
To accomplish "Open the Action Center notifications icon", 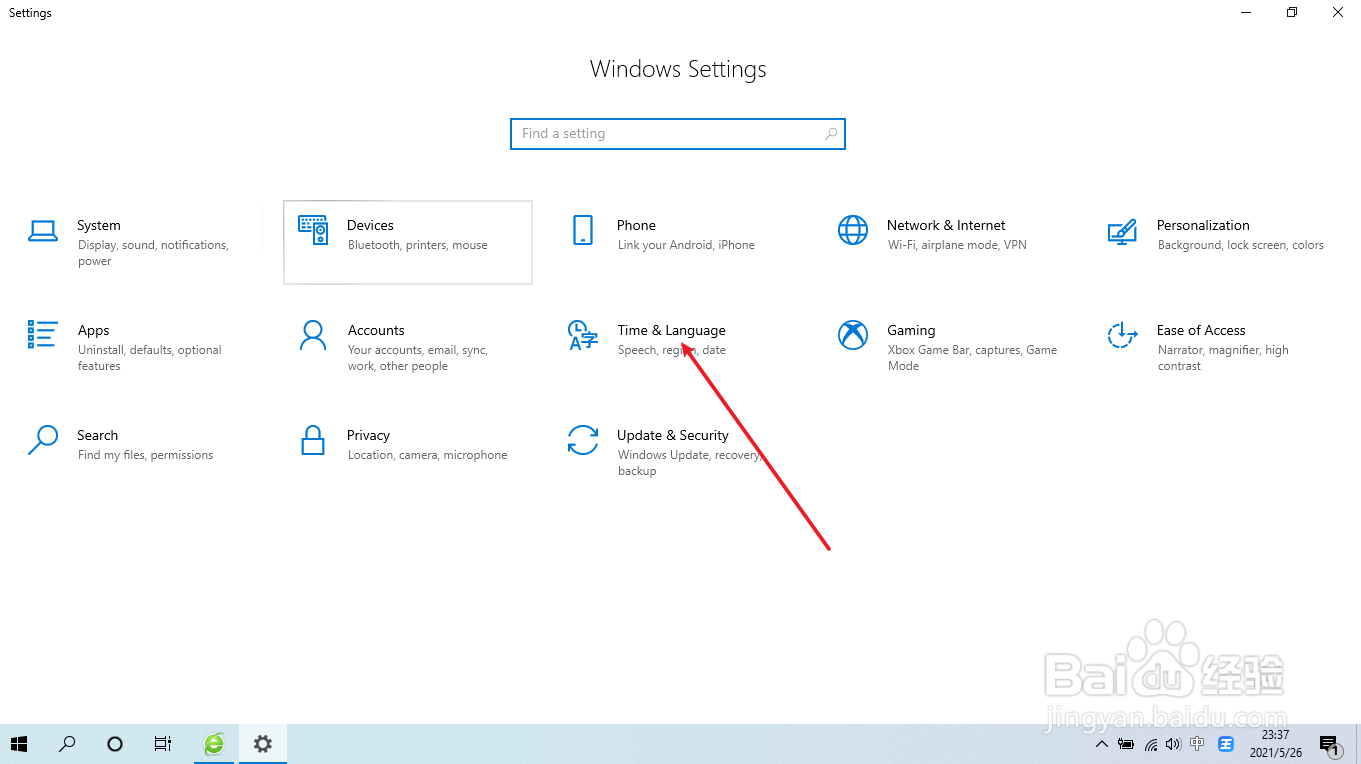I will pyautogui.click(x=1329, y=744).
